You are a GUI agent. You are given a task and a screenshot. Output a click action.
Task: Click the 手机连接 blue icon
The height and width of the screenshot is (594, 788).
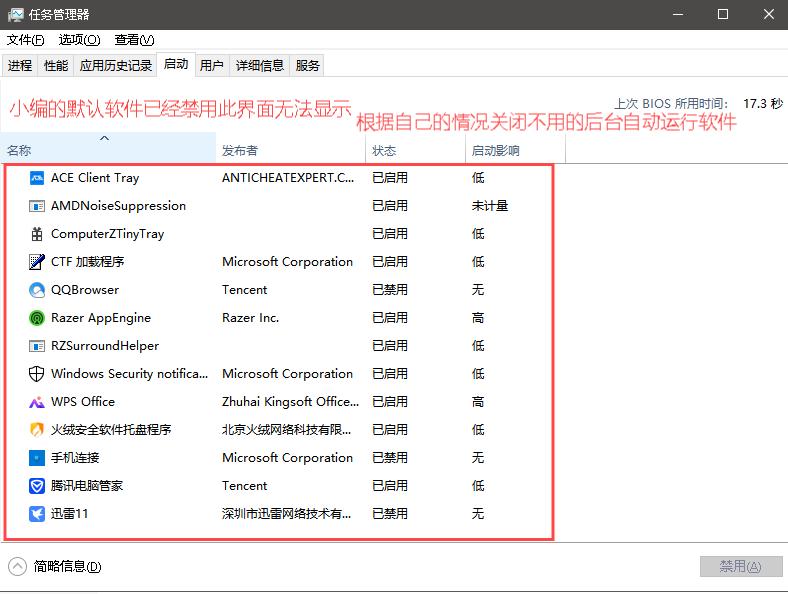pos(37,458)
